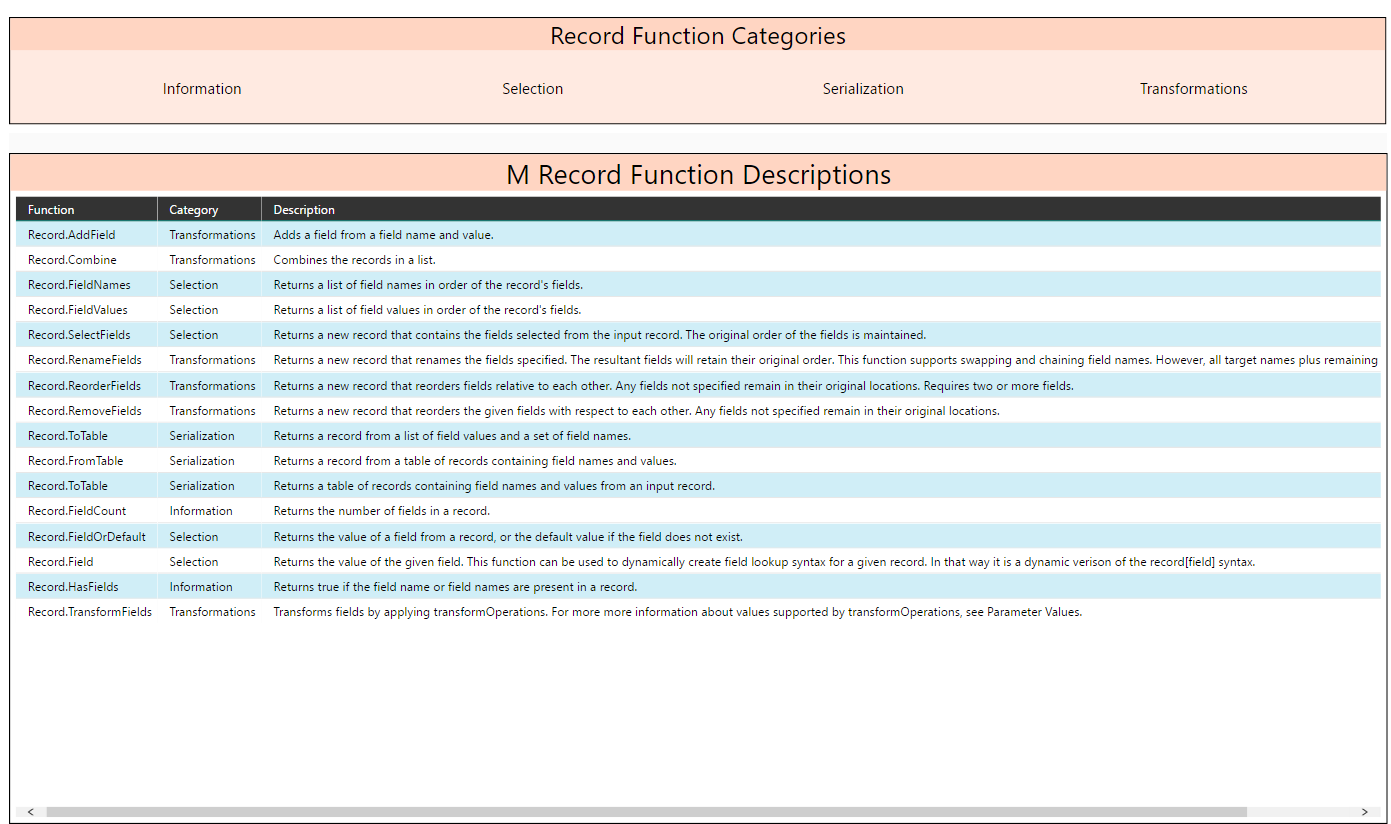Click the left arrow of the horizontal scrollbar
Image resolution: width=1391 pixels, height=824 pixels.
pyautogui.click(x=31, y=812)
